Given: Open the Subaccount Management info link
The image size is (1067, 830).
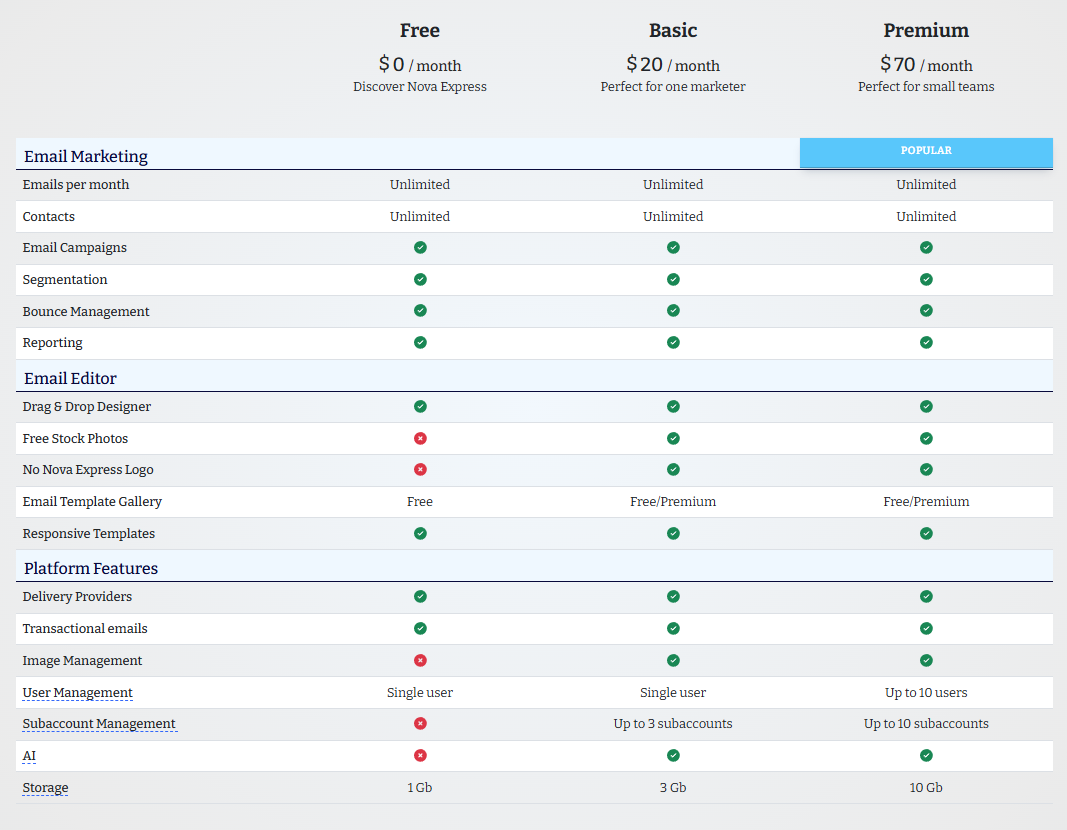Looking at the screenshot, I should pos(99,723).
